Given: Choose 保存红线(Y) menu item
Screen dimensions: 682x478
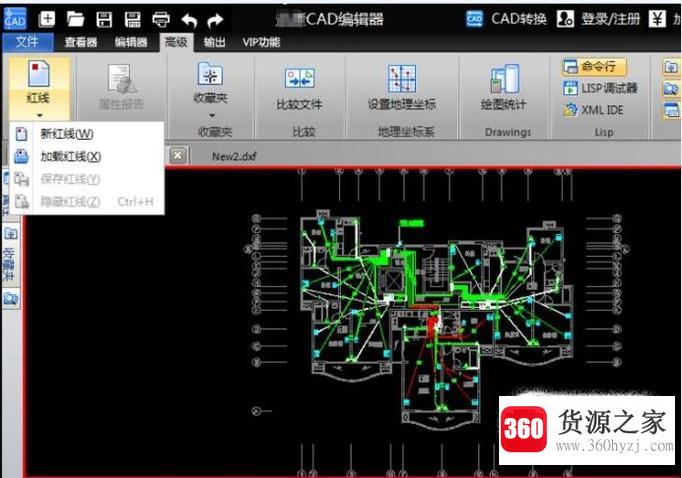Looking at the screenshot, I should pos(86,179).
